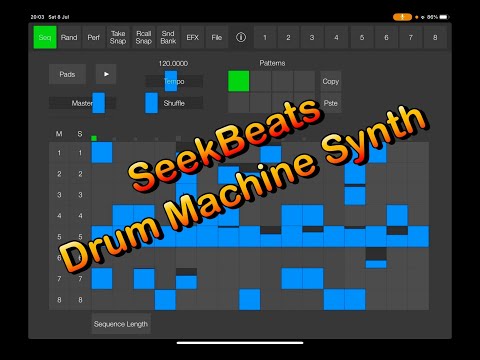The height and width of the screenshot is (360, 480).
Task: Tap the orange microphone recording indicator
Action: (402, 17)
